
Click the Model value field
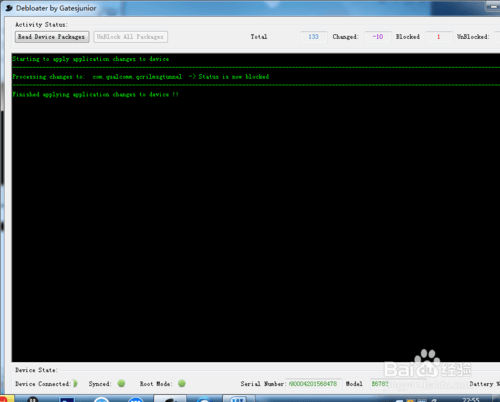[x=380, y=384]
